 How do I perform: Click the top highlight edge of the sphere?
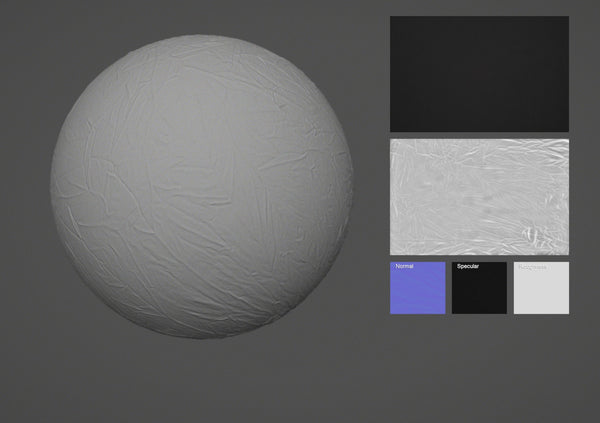pyautogui.click(x=200, y=40)
